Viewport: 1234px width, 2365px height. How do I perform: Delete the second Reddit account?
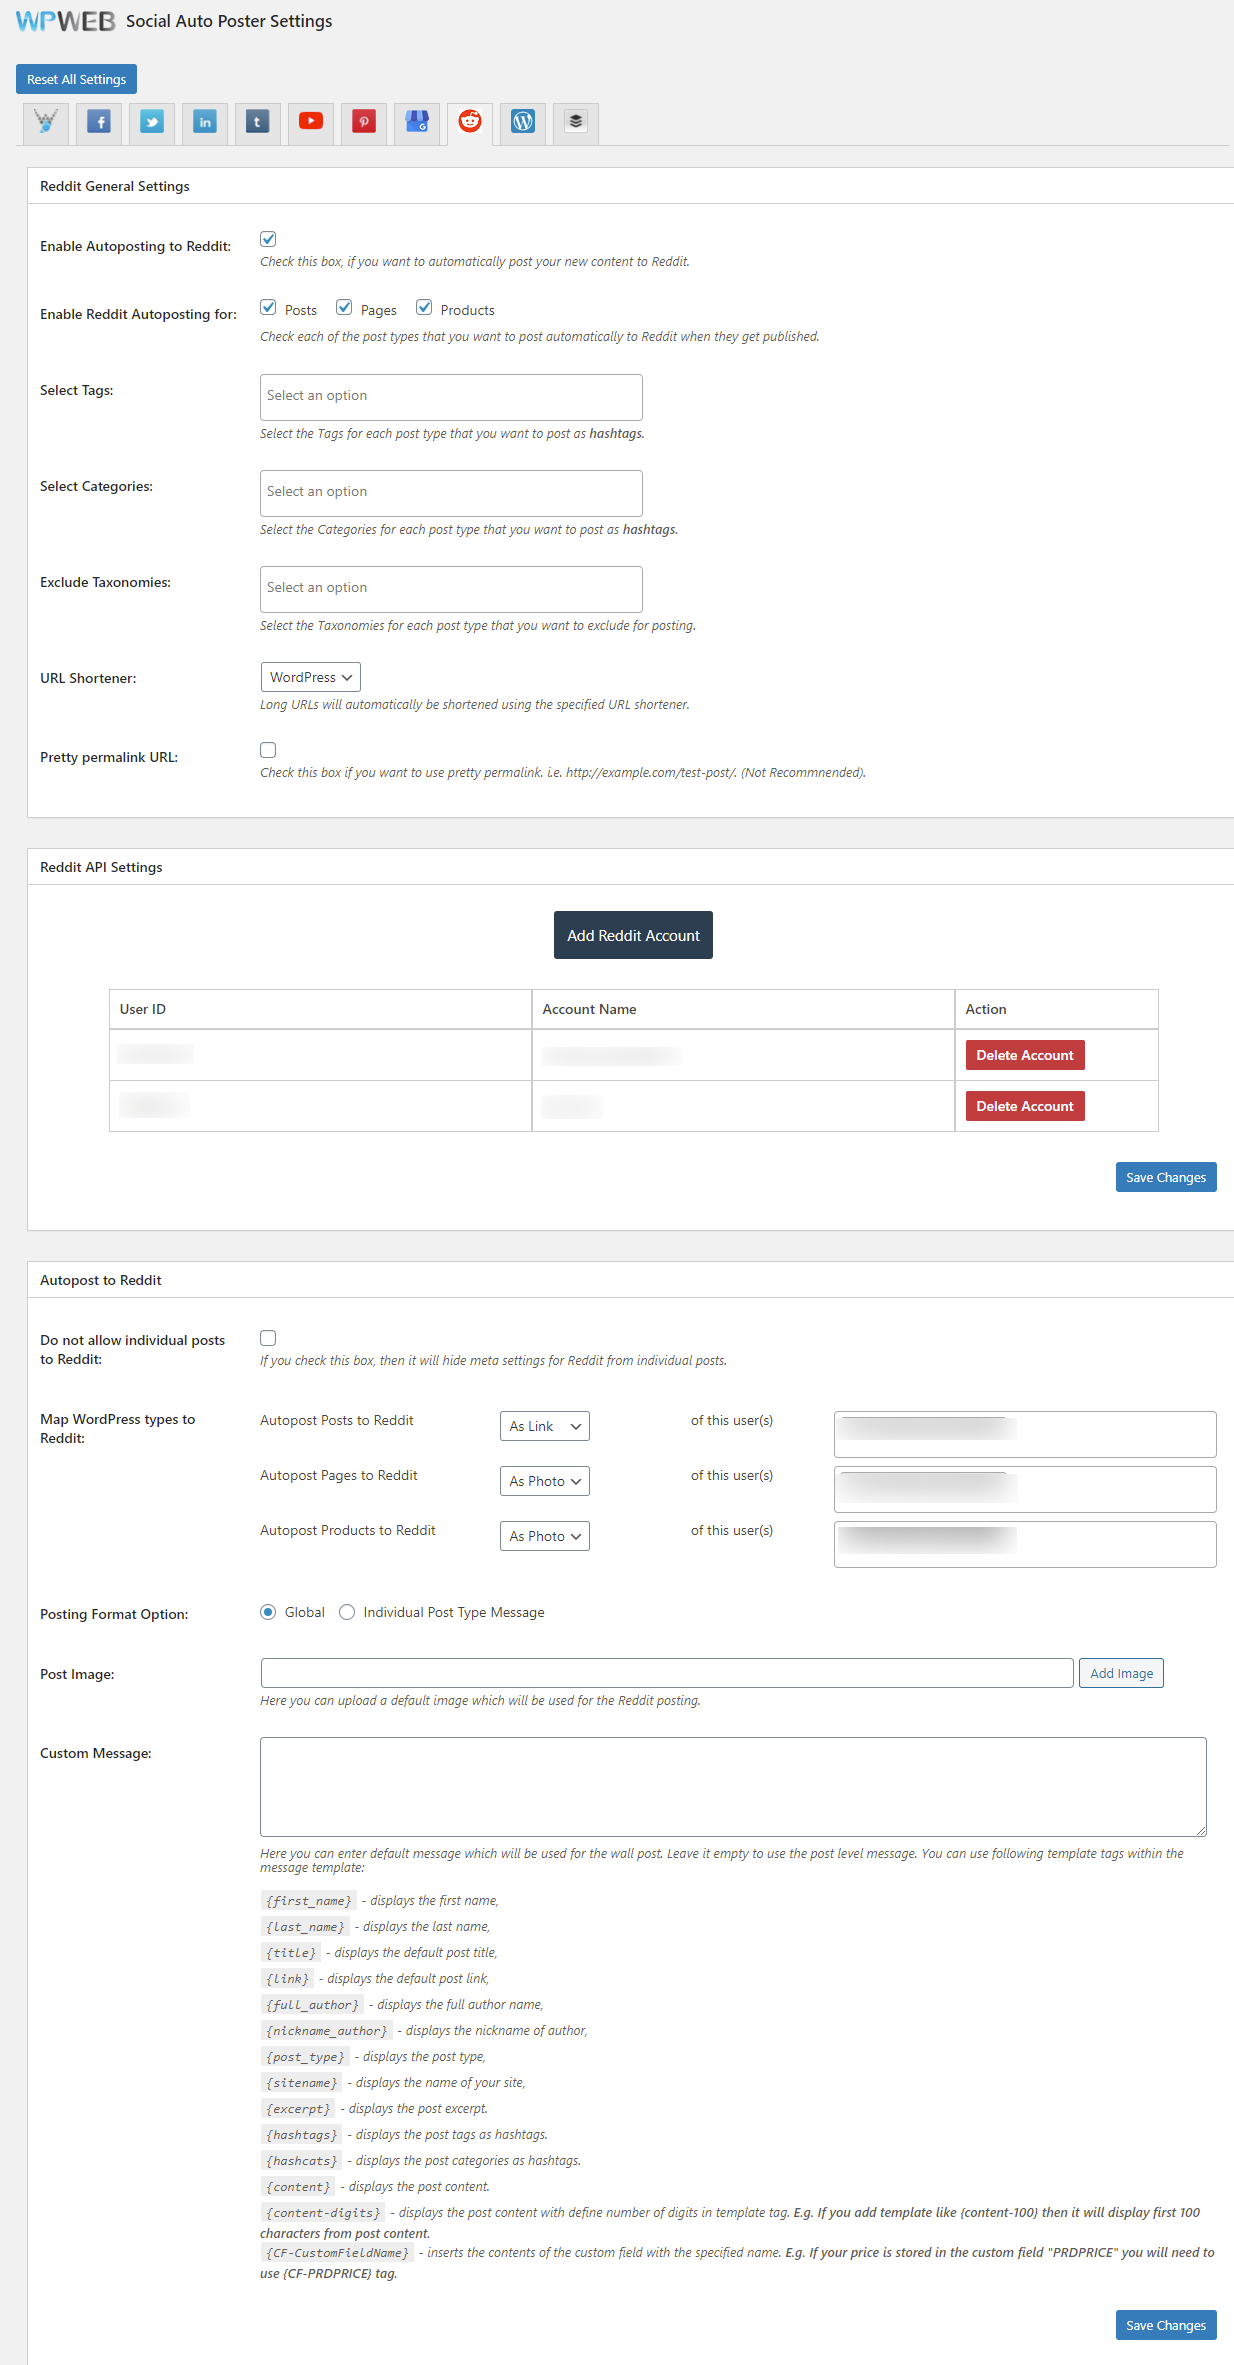click(x=1025, y=1106)
